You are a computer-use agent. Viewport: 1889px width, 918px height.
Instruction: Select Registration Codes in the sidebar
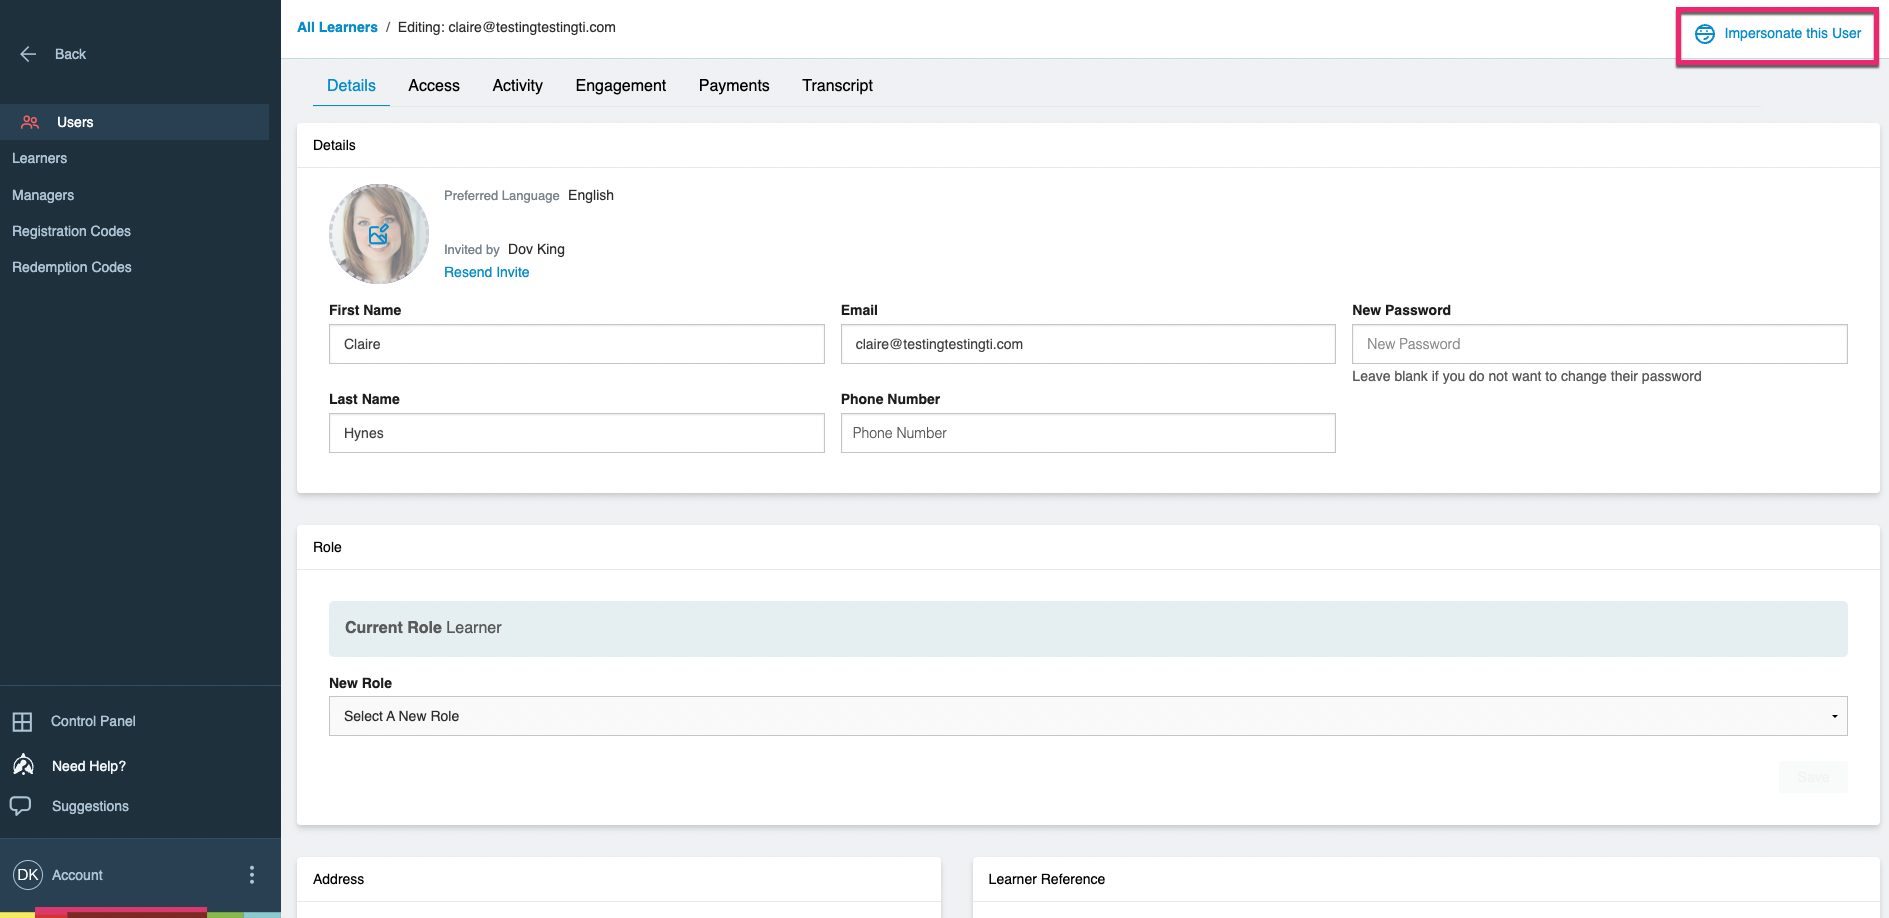pyautogui.click(x=71, y=230)
